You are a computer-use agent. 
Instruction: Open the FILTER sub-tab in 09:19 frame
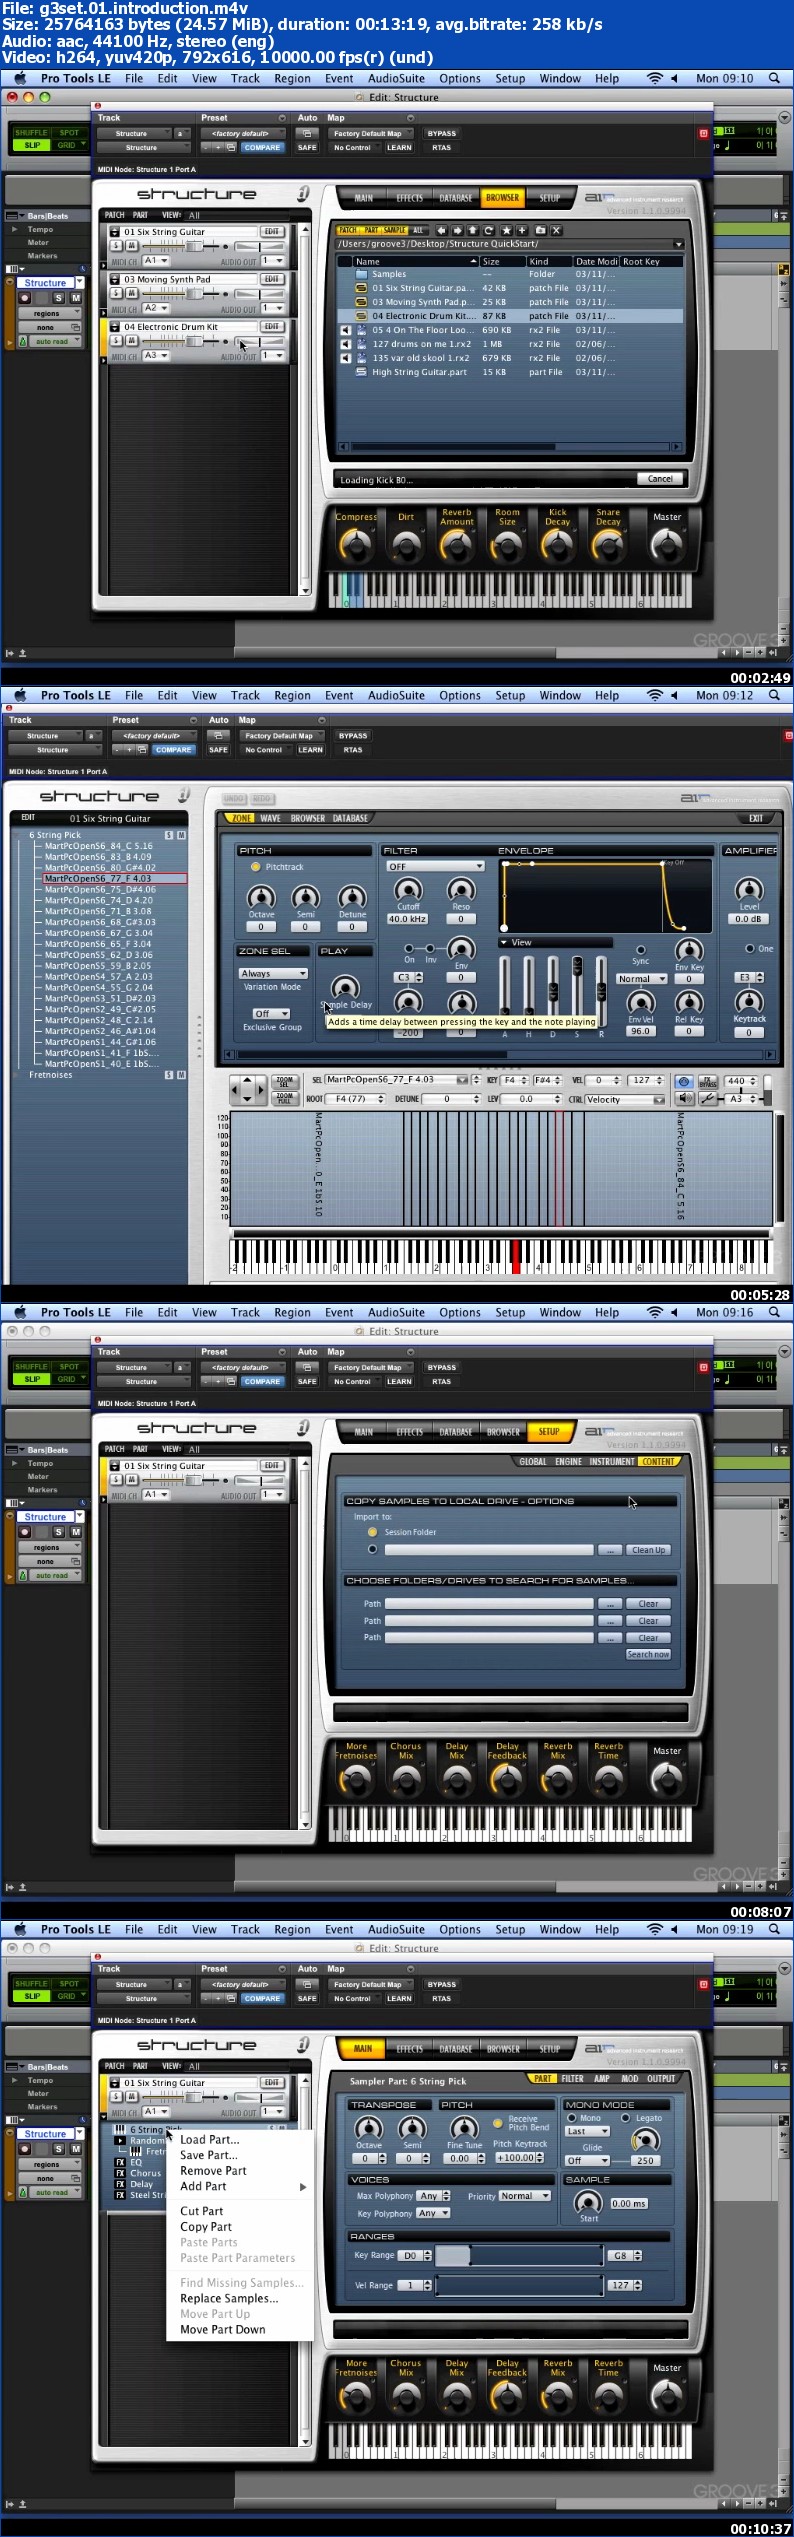coord(572,2078)
